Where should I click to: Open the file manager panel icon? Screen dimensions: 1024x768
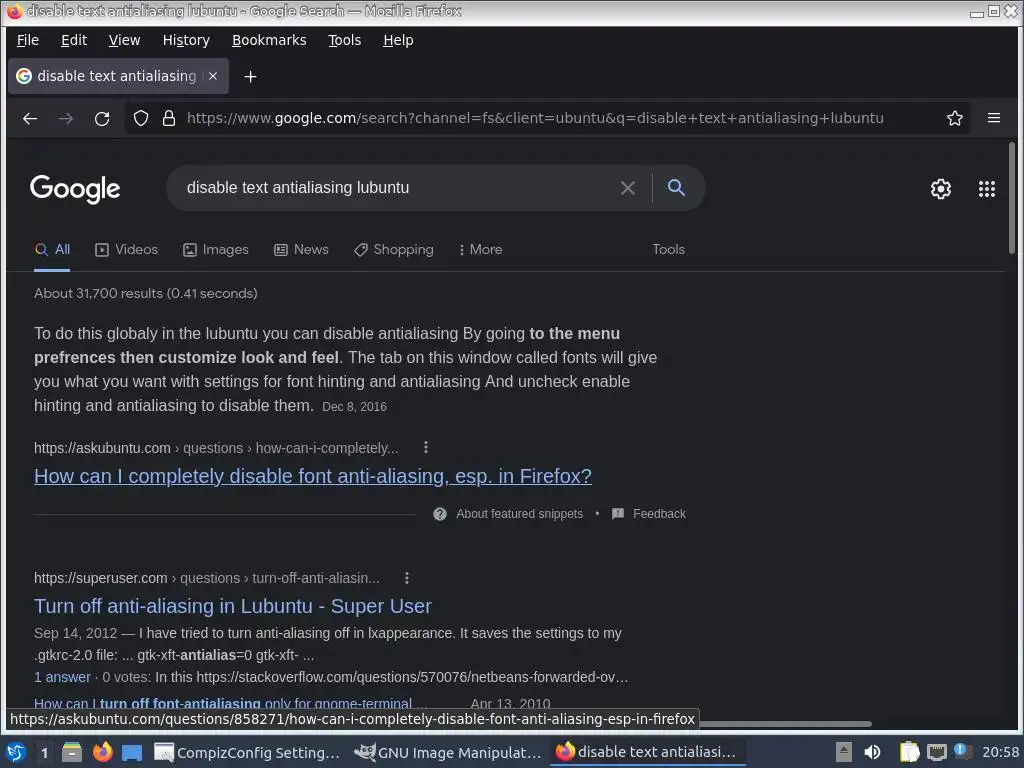tap(72, 752)
